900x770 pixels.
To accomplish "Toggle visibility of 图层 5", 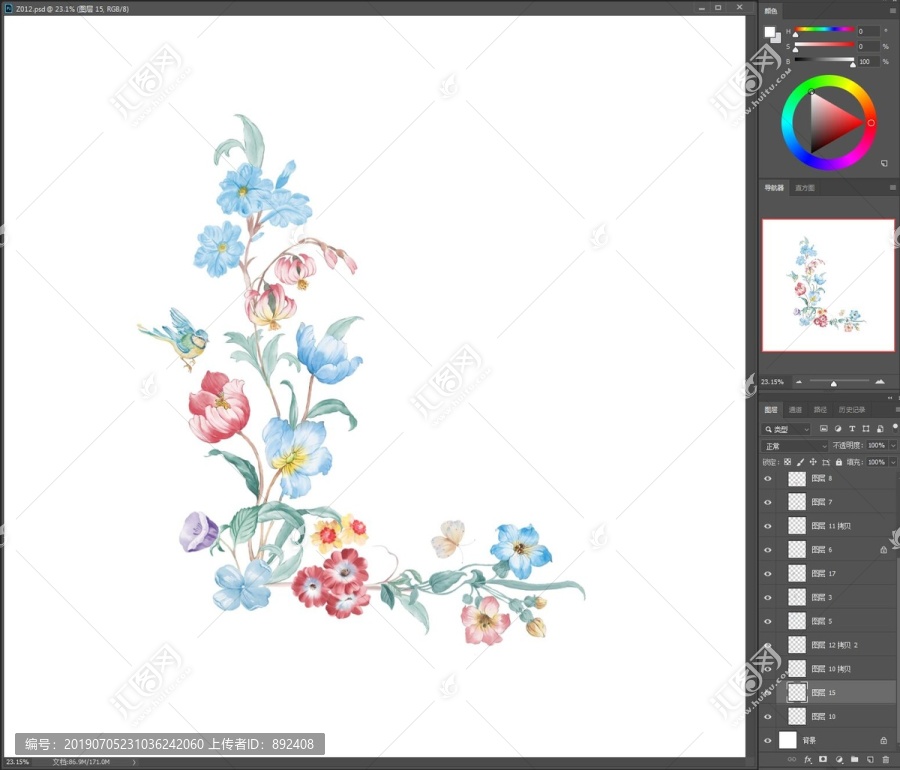I will 768,621.
